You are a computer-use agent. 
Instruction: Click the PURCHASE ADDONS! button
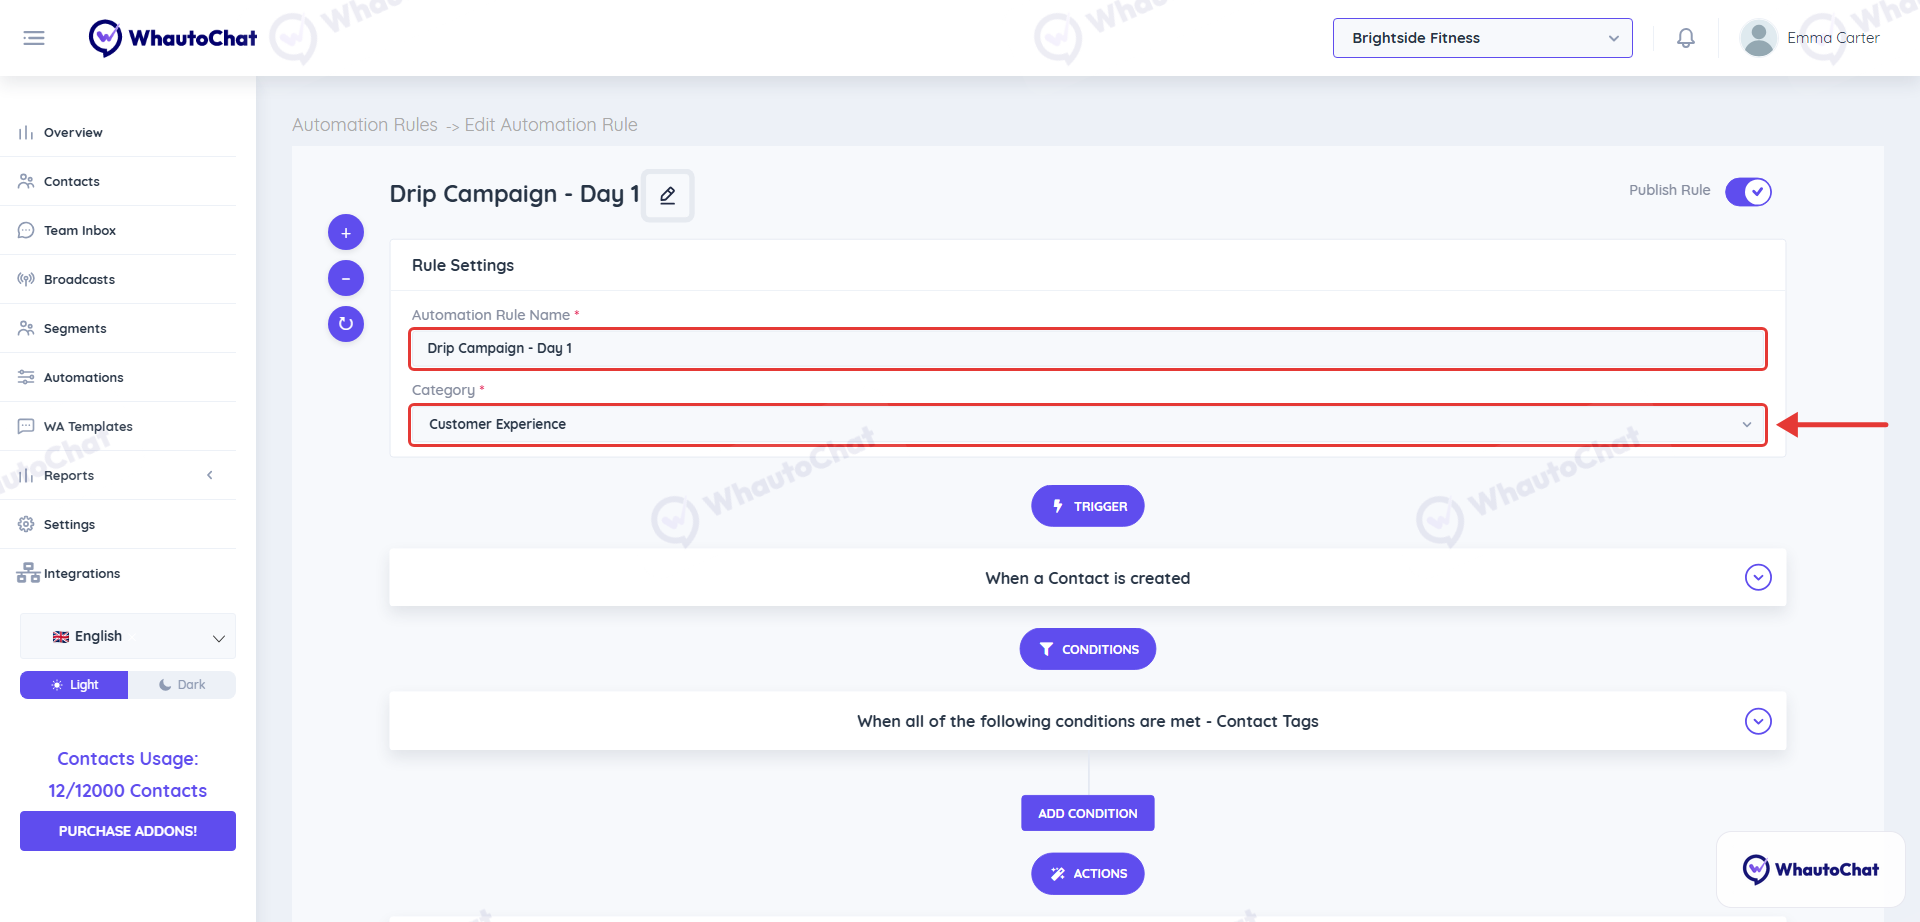click(x=128, y=831)
